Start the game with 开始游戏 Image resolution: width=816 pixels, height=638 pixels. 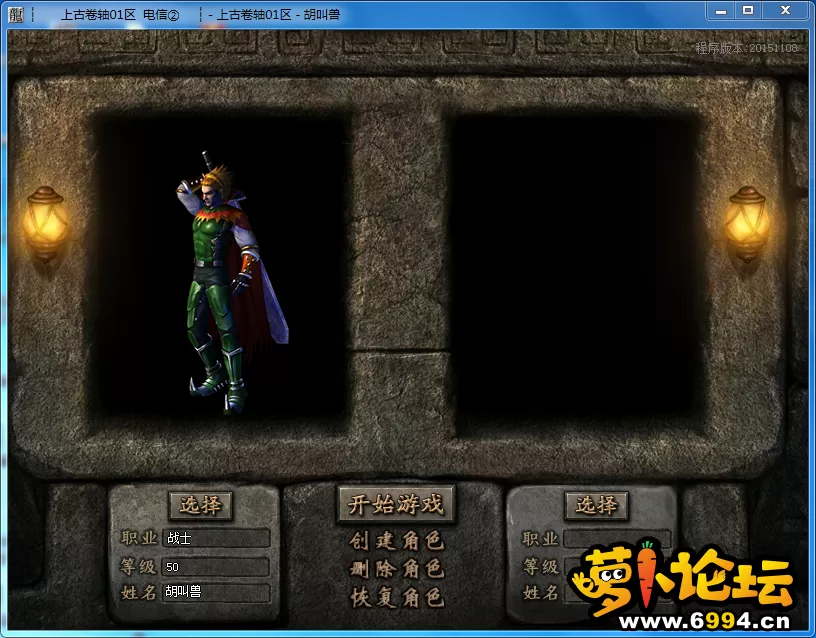396,504
